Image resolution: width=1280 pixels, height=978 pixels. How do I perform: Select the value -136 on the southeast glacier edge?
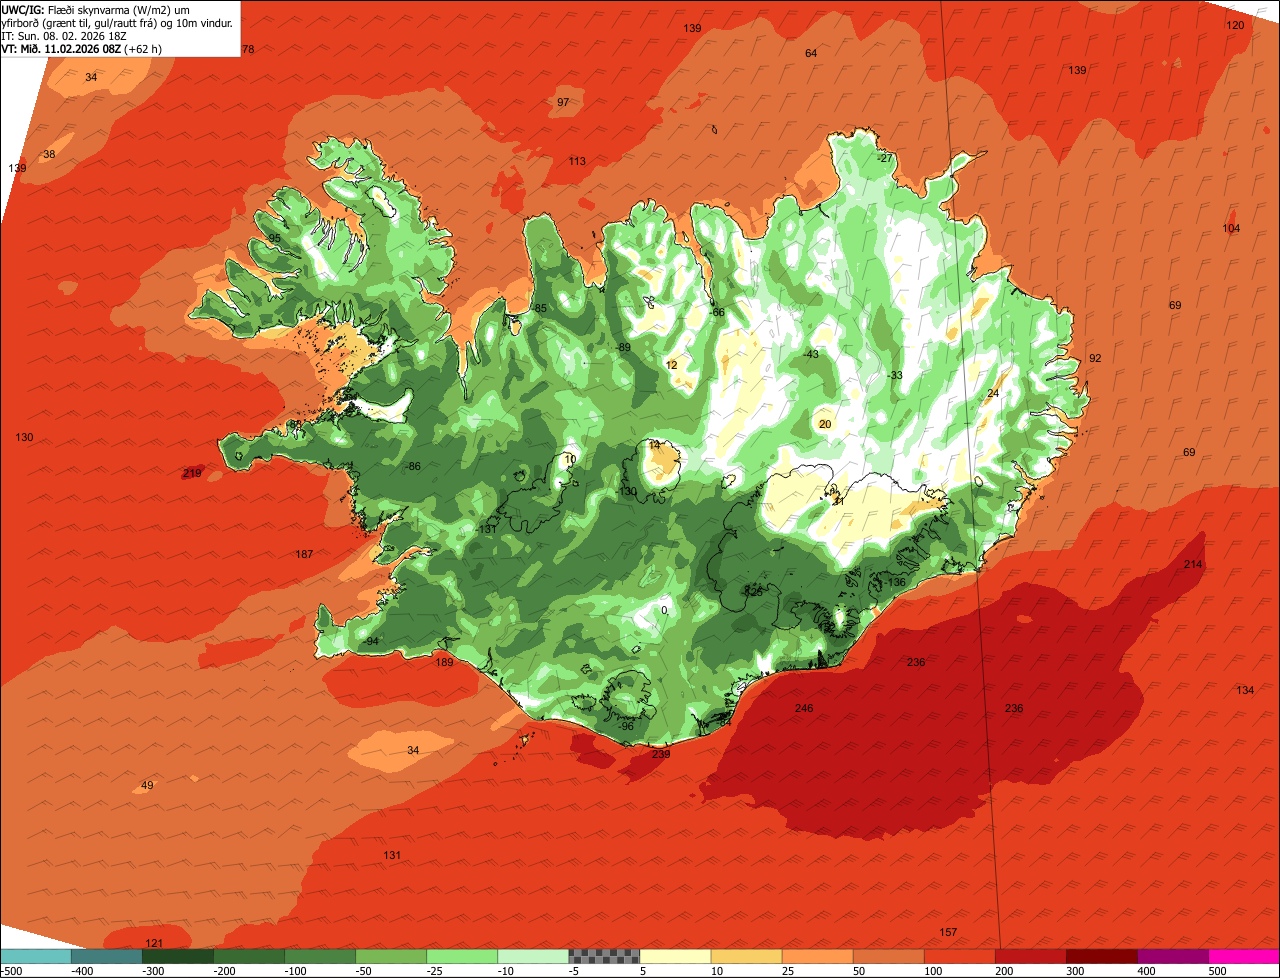894,582
